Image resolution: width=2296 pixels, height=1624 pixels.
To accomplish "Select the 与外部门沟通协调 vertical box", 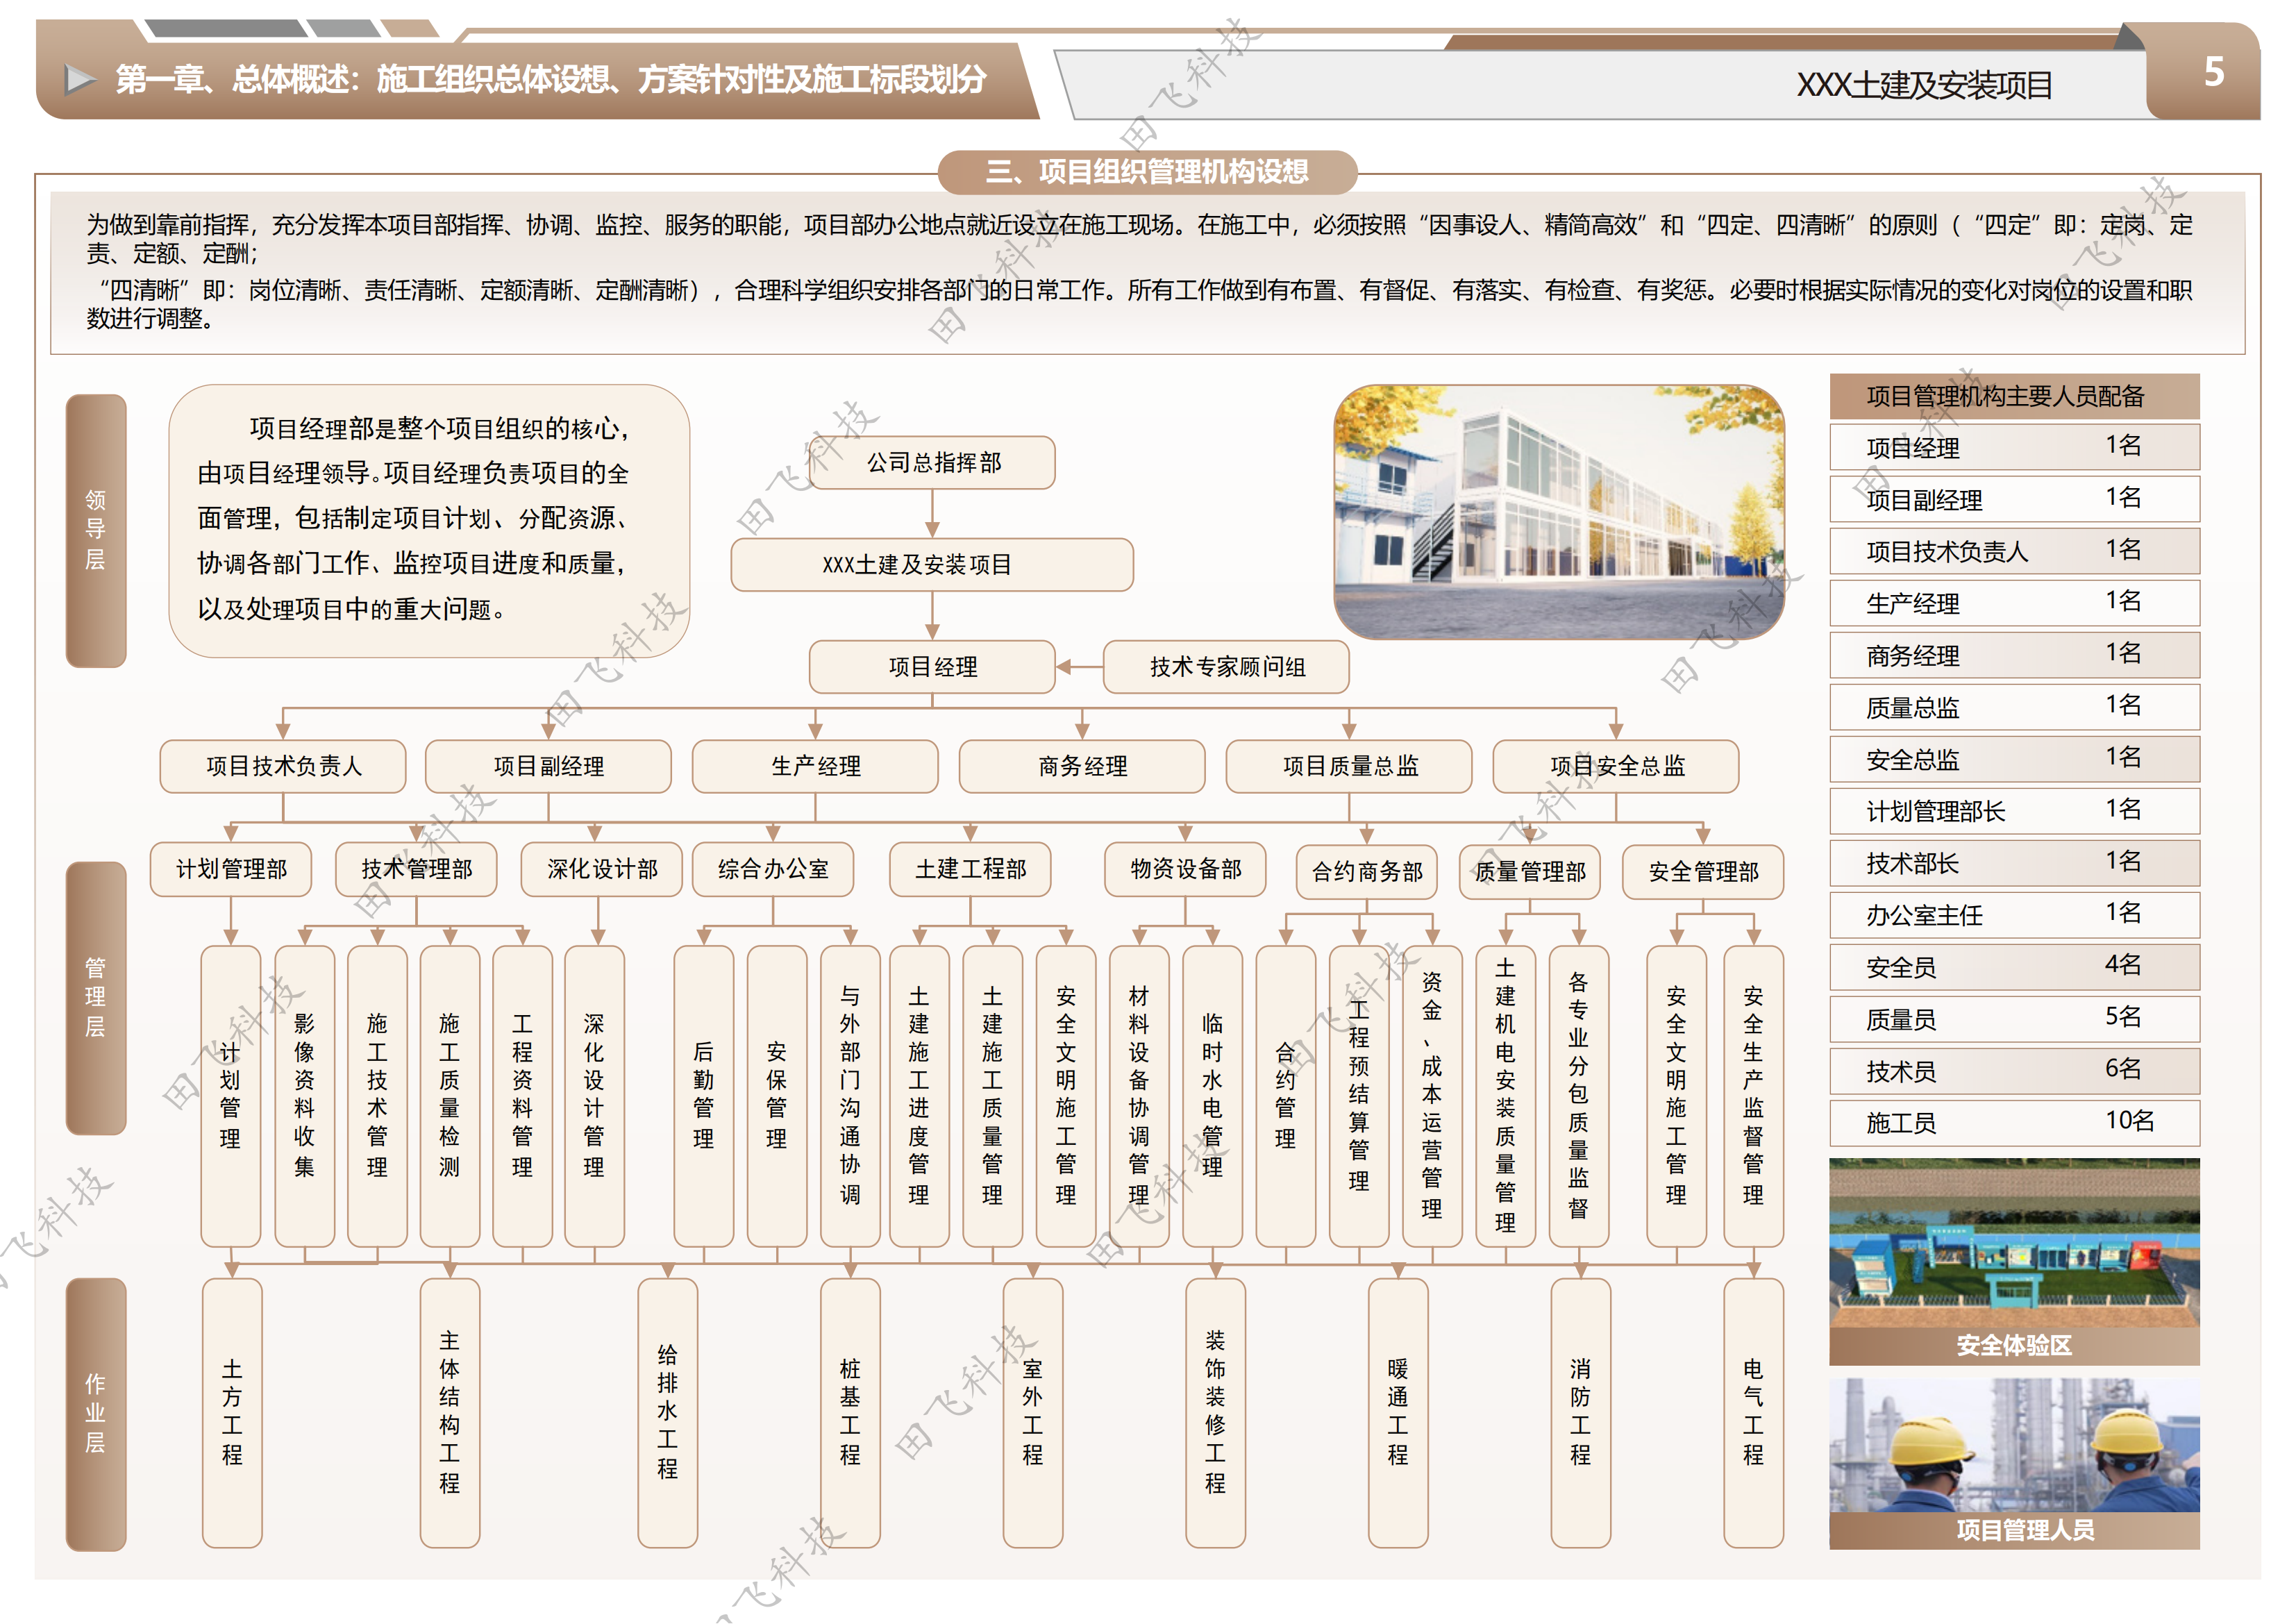I will coord(850,1096).
